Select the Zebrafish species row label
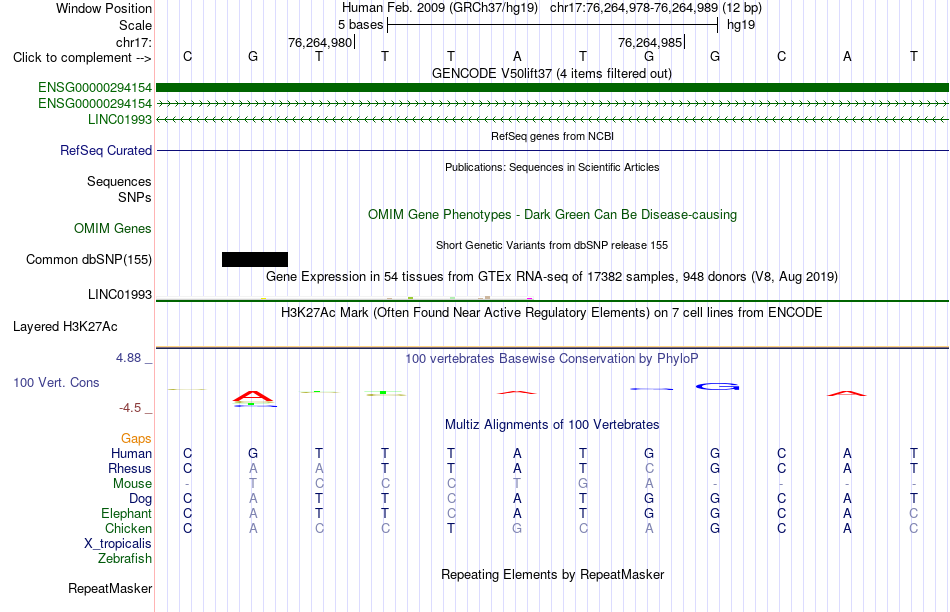The width and height of the screenshot is (950, 612). pos(125,559)
